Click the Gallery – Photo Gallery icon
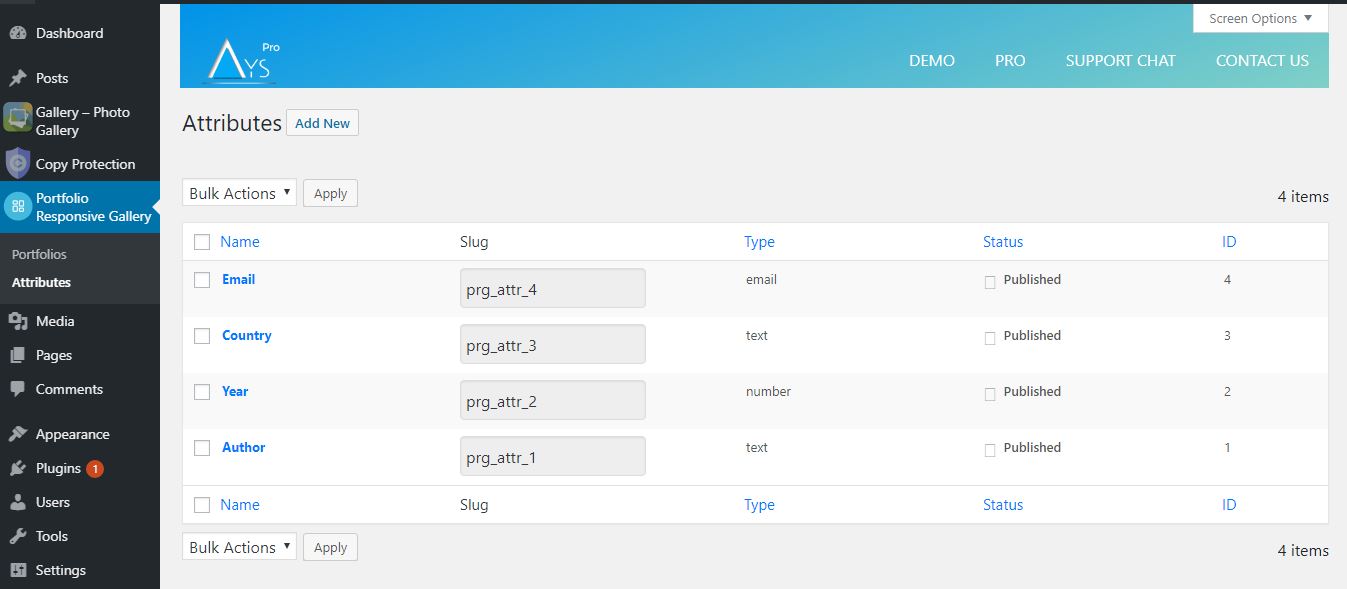1347x589 pixels. point(17,118)
